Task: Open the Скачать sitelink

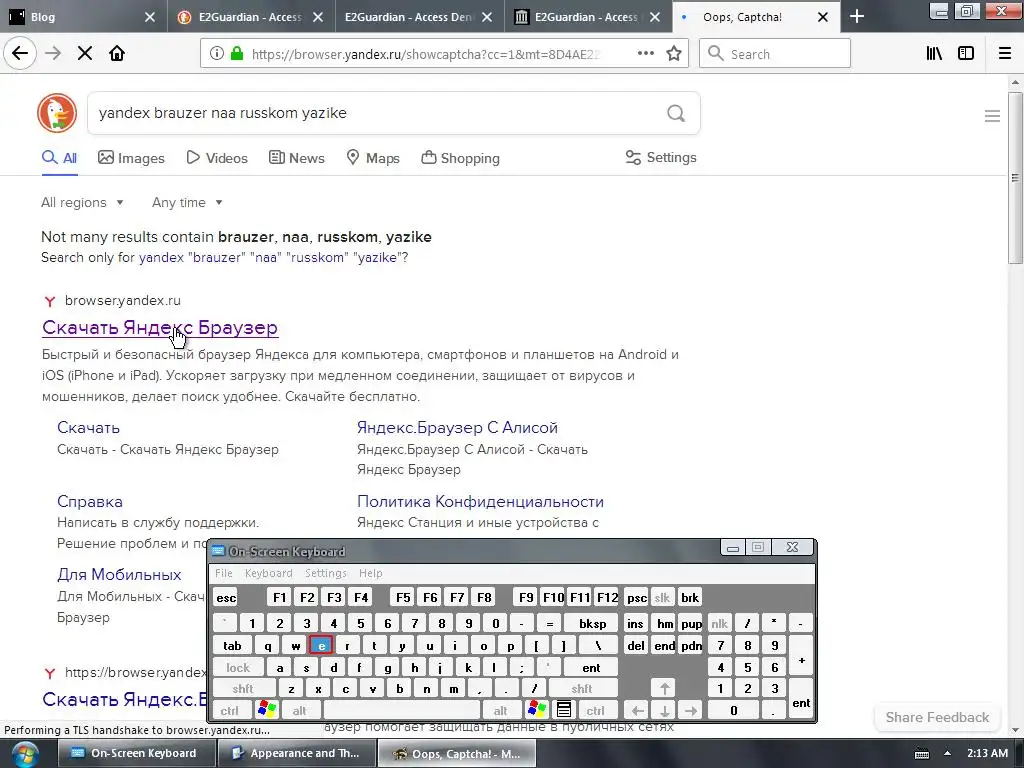Action: [x=88, y=428]
